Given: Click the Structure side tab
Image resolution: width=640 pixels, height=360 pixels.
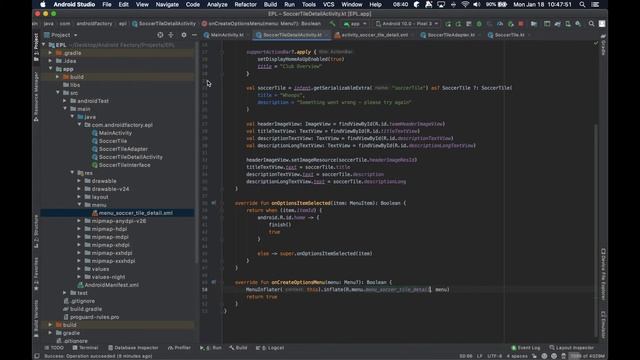Looking at the screenshot, I should point(36,231).
